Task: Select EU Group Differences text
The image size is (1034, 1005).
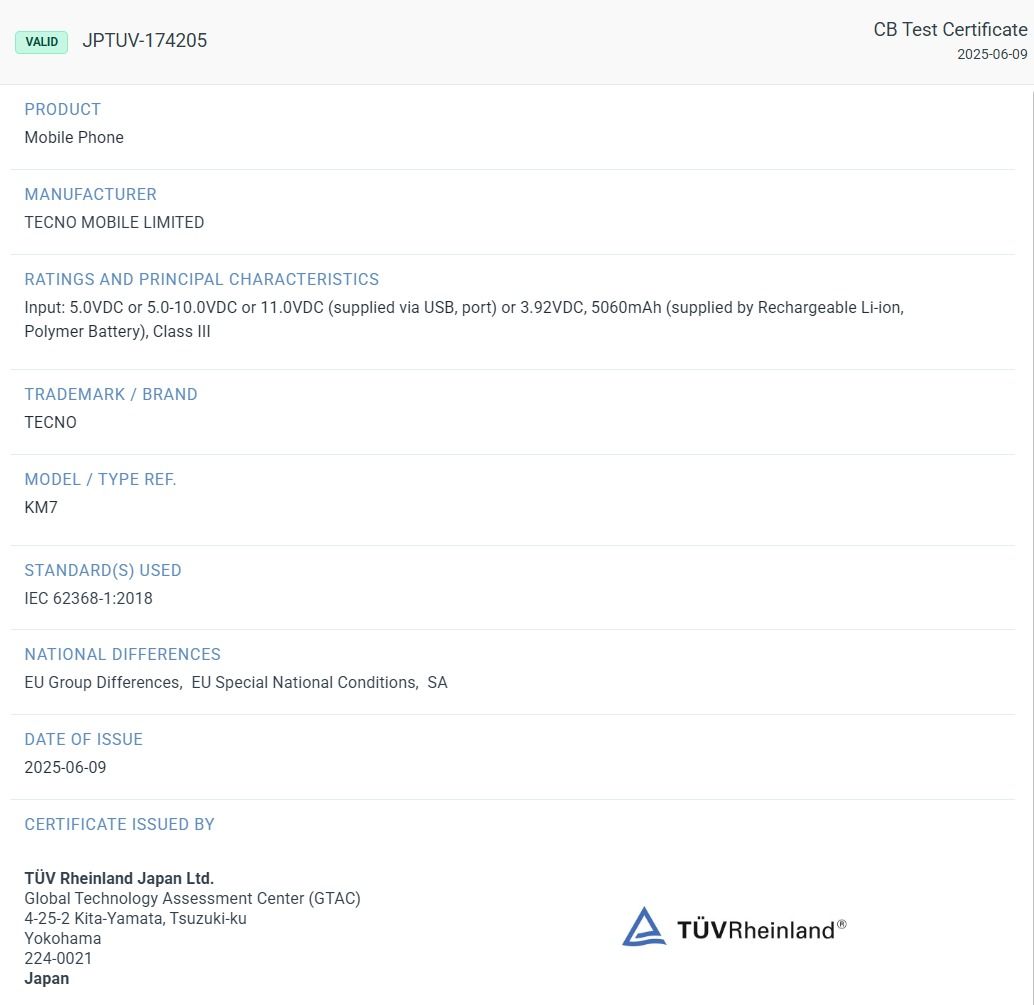Action: tap(102, 683)
